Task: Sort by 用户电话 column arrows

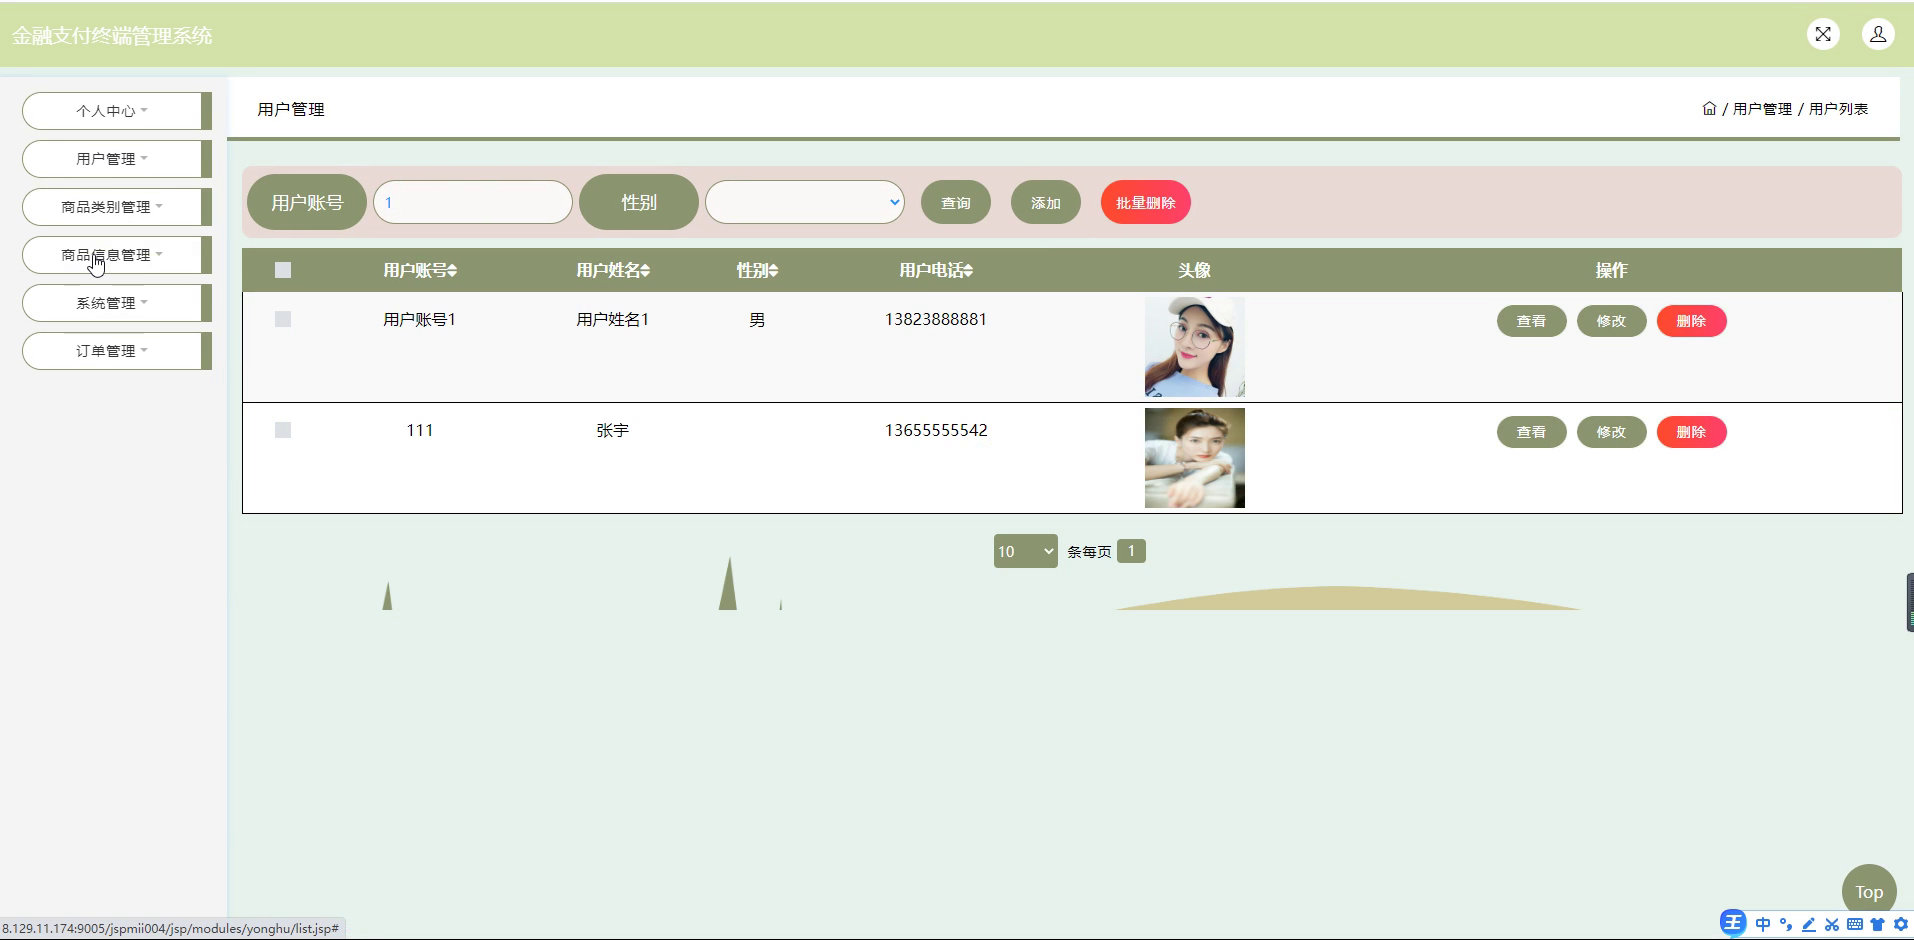Action: 968,270
